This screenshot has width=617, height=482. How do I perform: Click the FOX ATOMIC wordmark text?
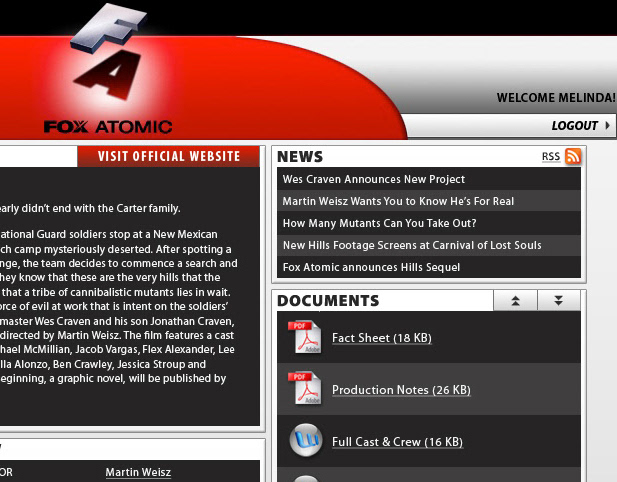tap(108, 127)
